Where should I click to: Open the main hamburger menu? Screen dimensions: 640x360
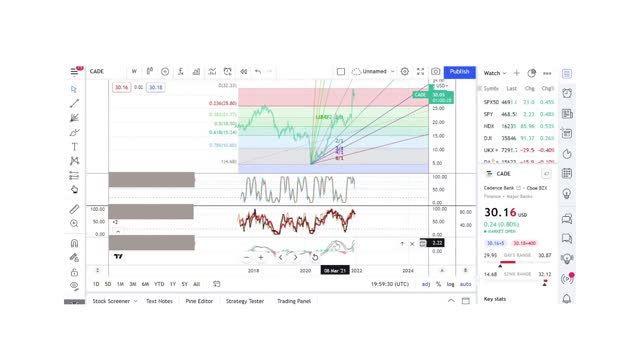74,72
